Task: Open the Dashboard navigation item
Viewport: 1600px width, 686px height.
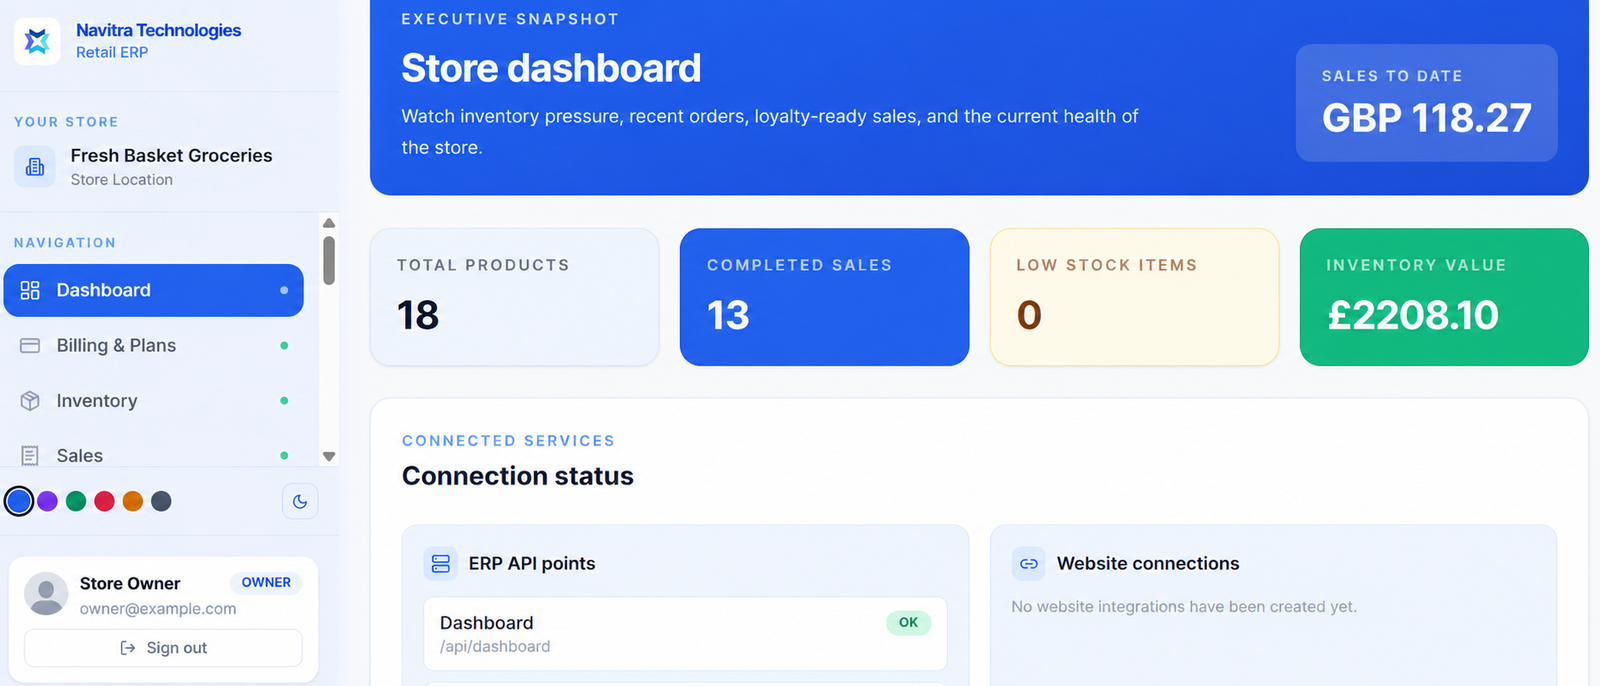Action: (154, 290)
